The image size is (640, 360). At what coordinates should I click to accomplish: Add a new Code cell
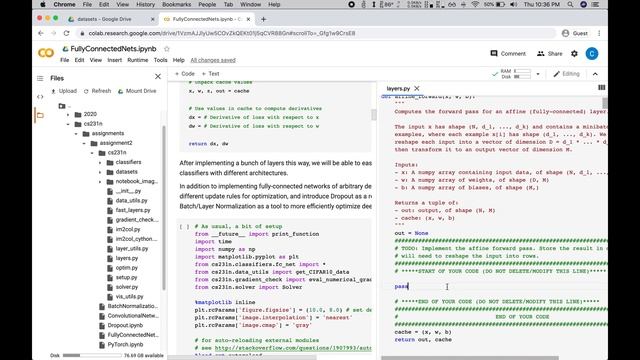(184, 74)
